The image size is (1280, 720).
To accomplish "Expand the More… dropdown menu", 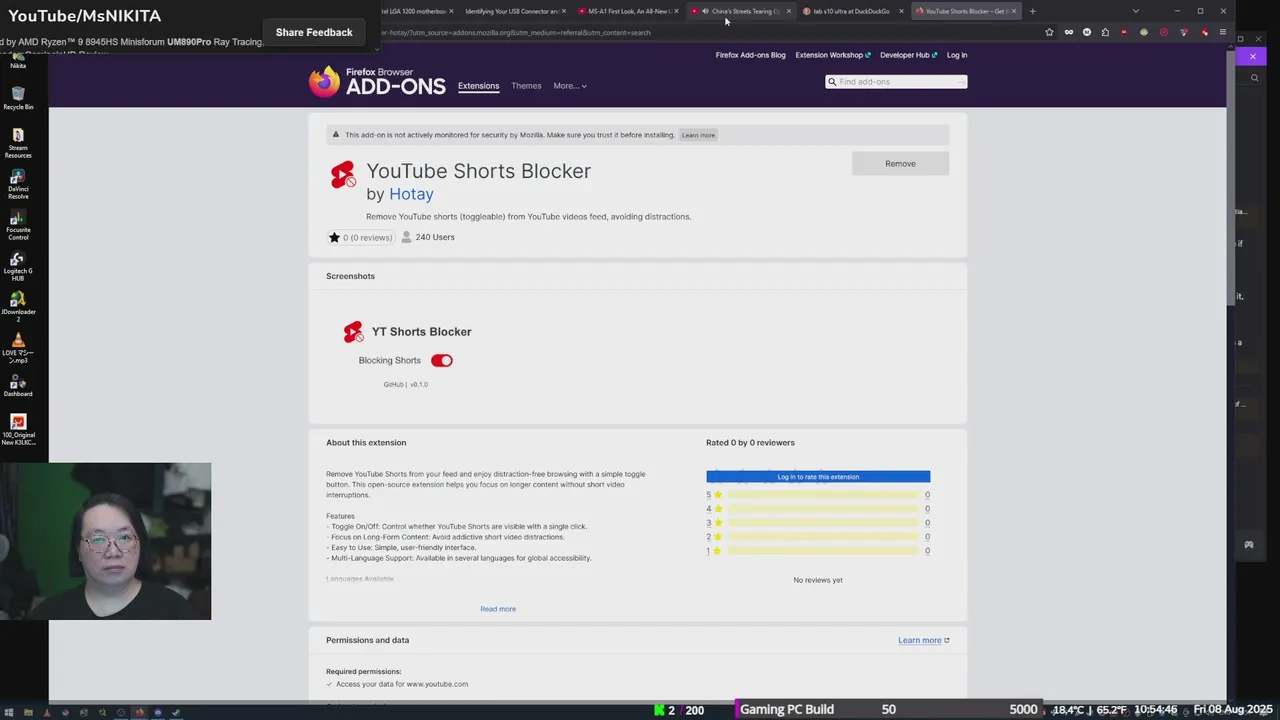I will tap(570, 86).
